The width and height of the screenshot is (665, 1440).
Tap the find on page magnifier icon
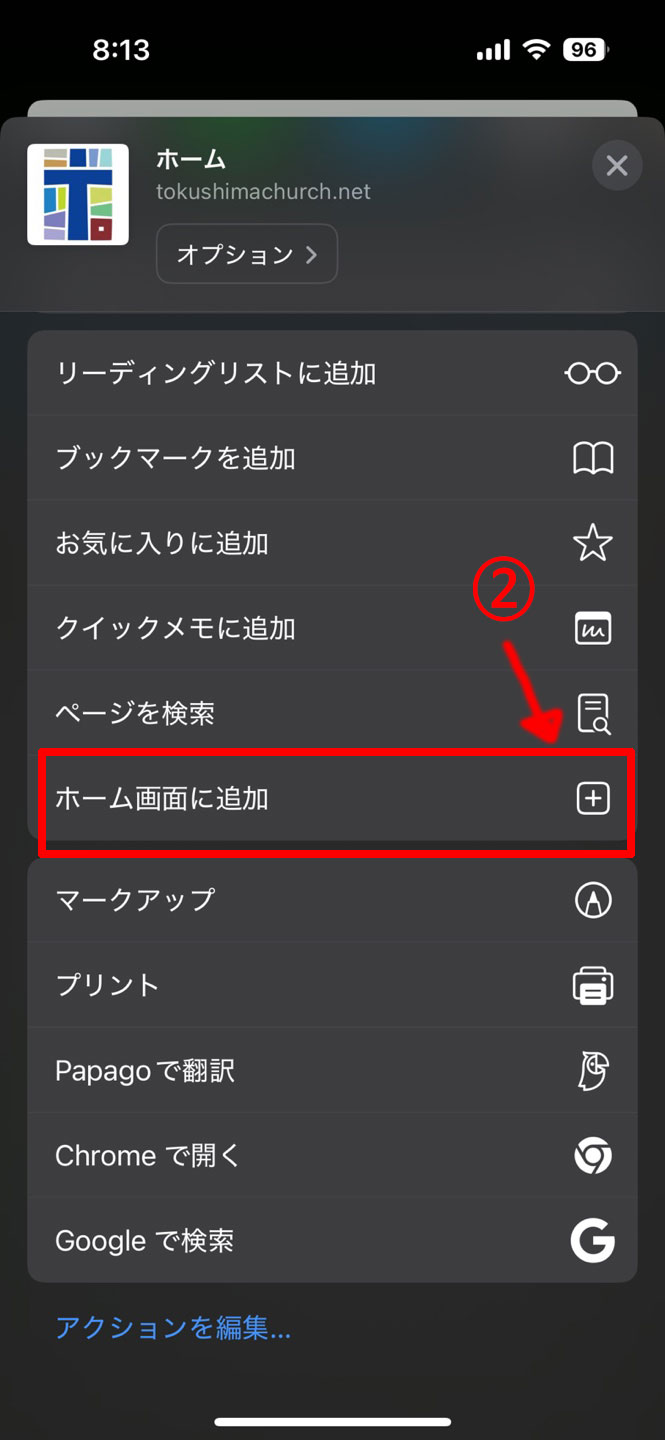pos(593,713)
